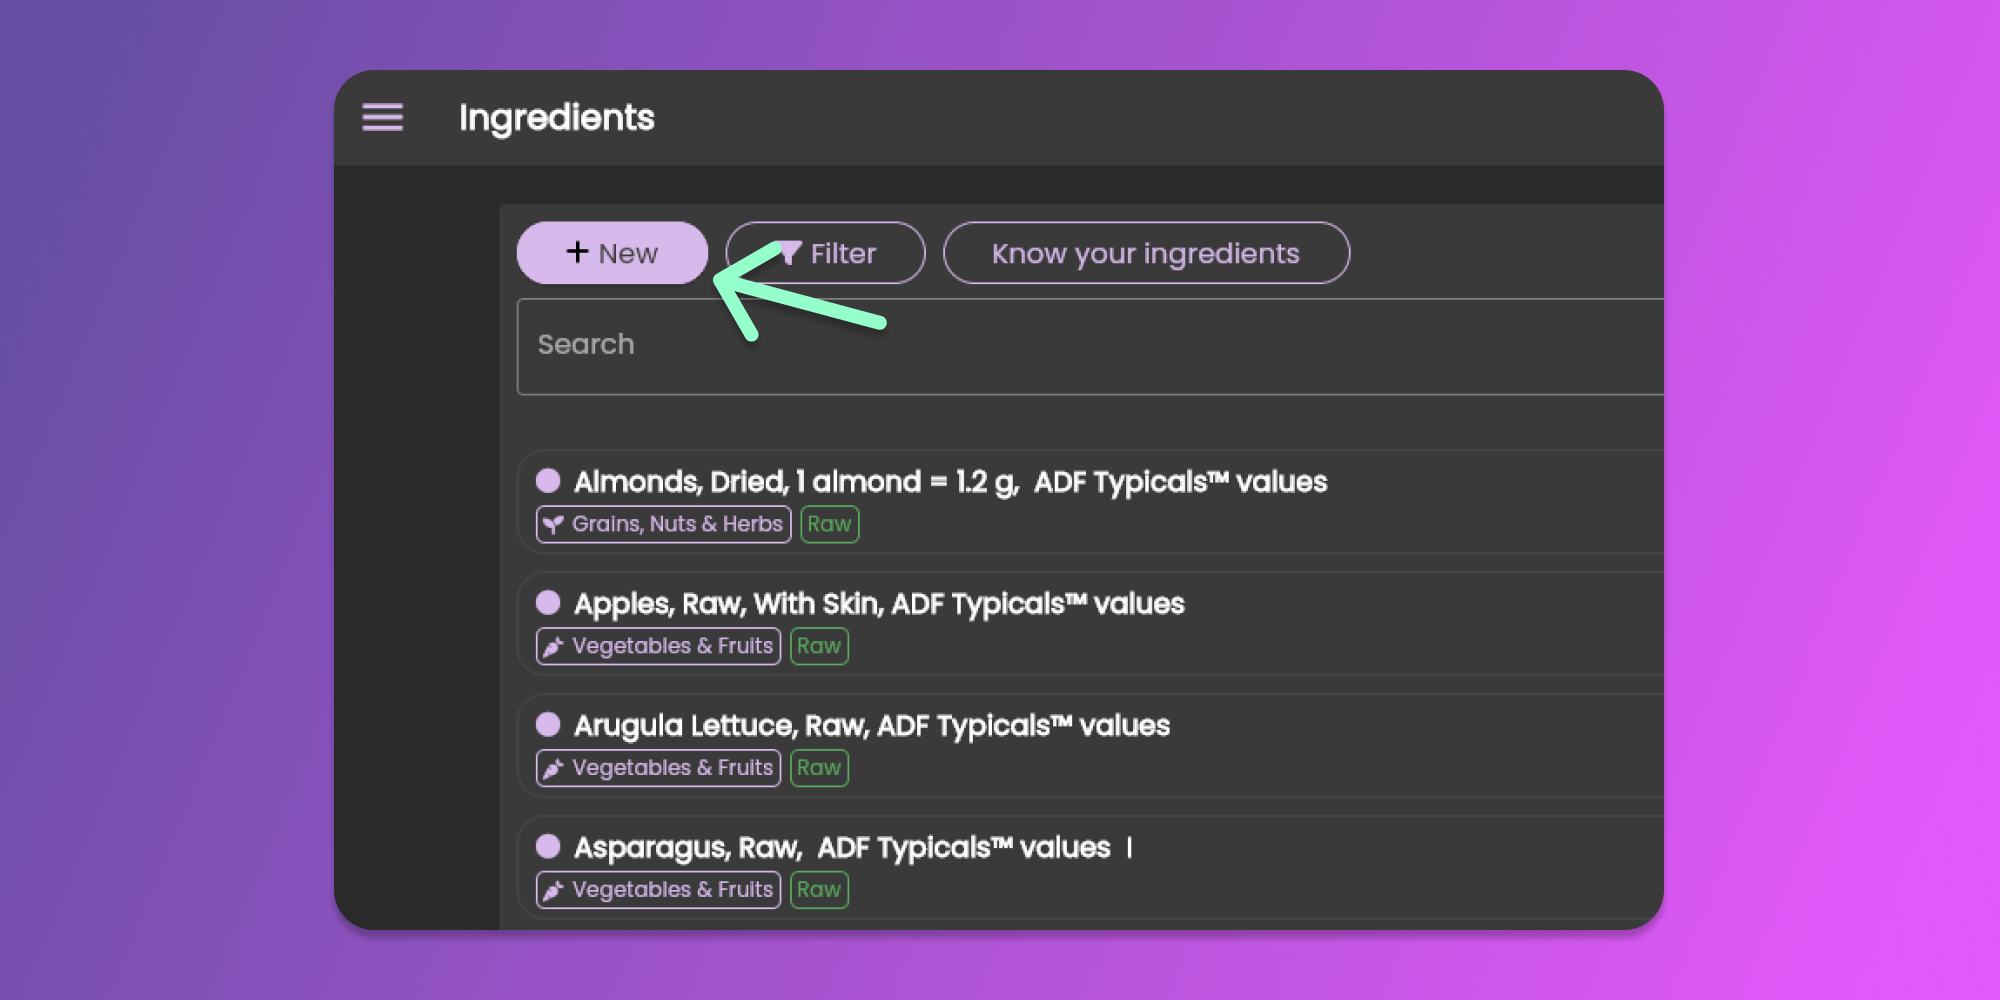Click the Grains, Nuts & Herbs tag
This screenshot has width=2000, height=1000.
click(x=664, y=524)
